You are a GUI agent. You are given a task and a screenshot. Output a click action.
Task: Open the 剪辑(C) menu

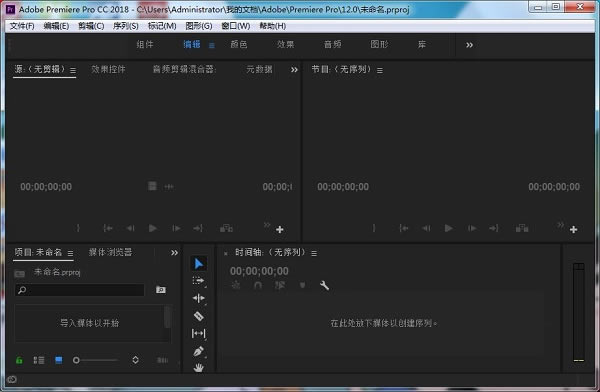91,26
